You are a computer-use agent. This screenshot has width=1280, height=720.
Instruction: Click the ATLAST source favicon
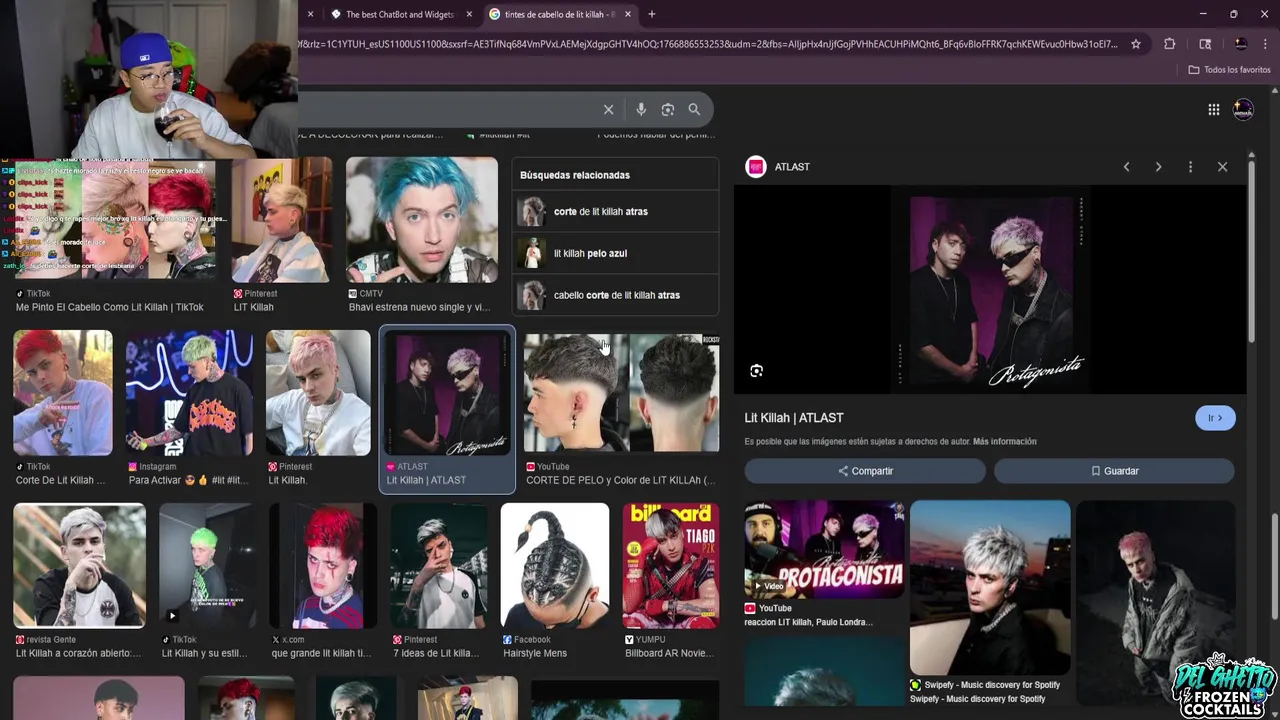click(755, 167)
